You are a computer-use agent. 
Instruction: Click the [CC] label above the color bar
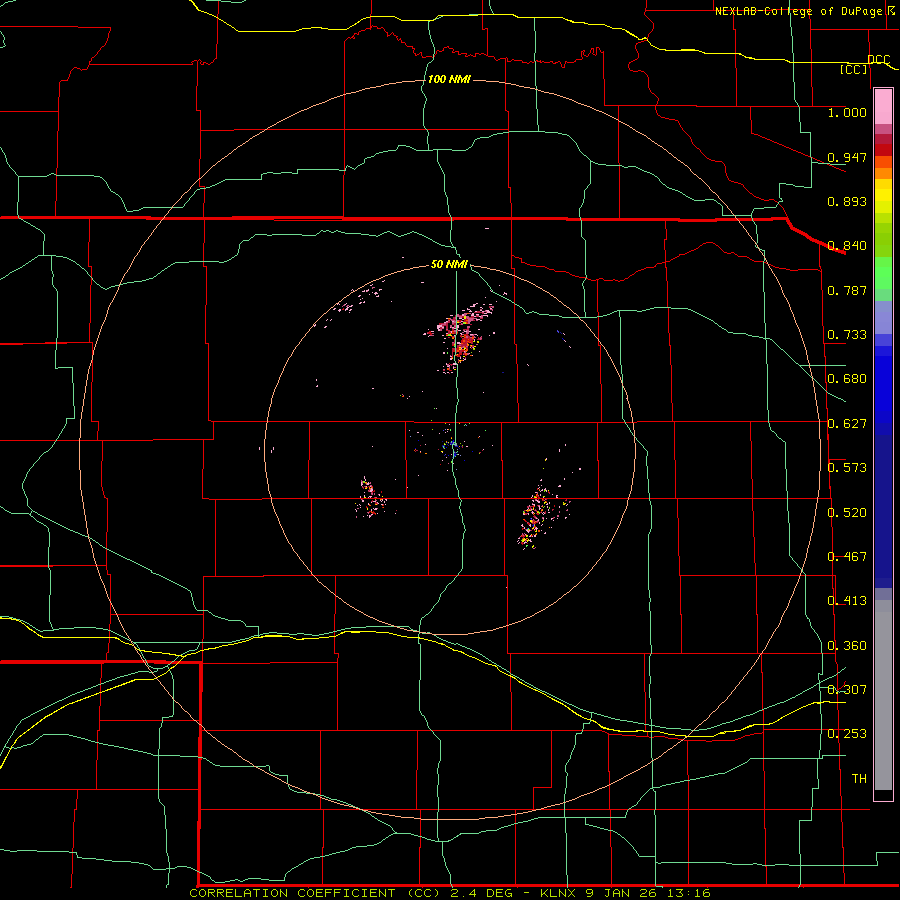[x=854, y=69]
